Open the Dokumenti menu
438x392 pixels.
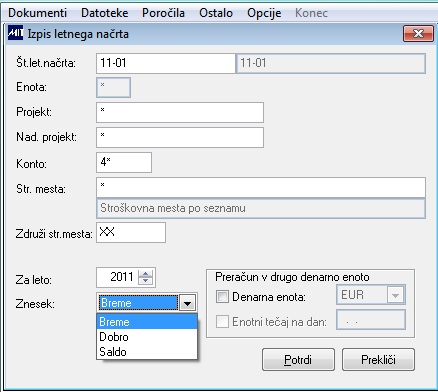click(37, 13)
